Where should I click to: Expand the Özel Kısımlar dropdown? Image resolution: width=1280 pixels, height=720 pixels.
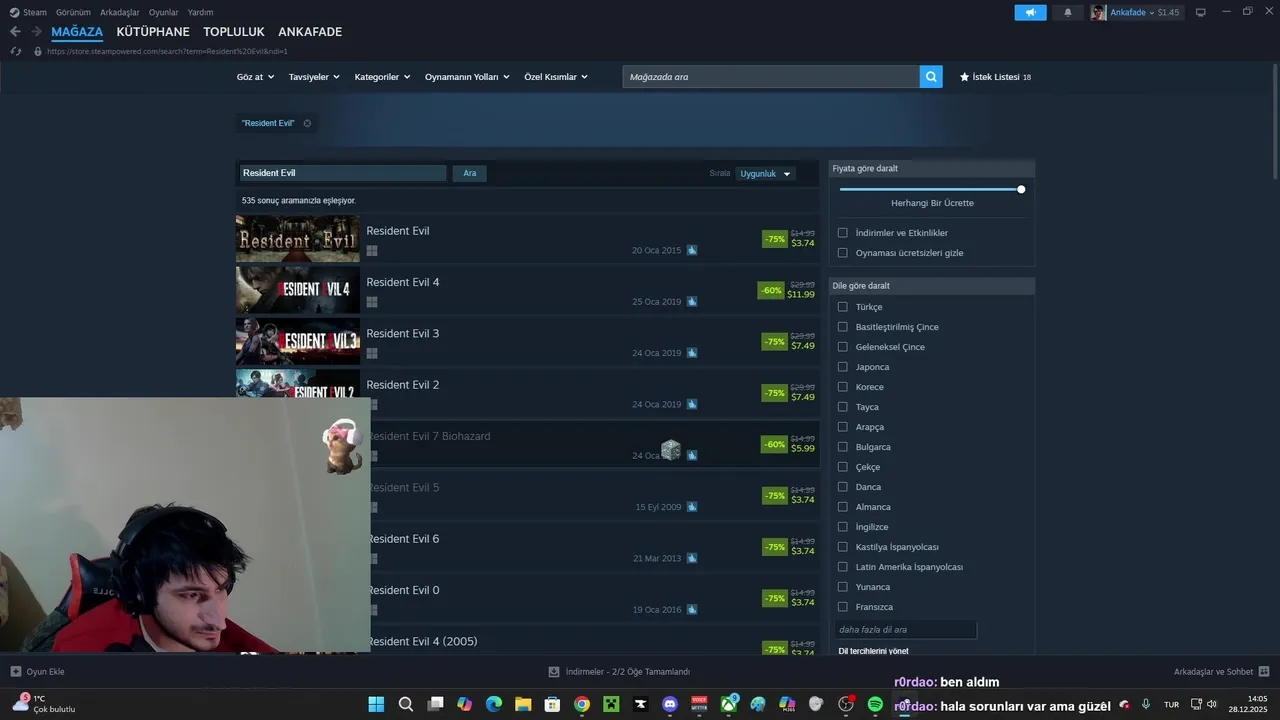click(x=556, y=77)
